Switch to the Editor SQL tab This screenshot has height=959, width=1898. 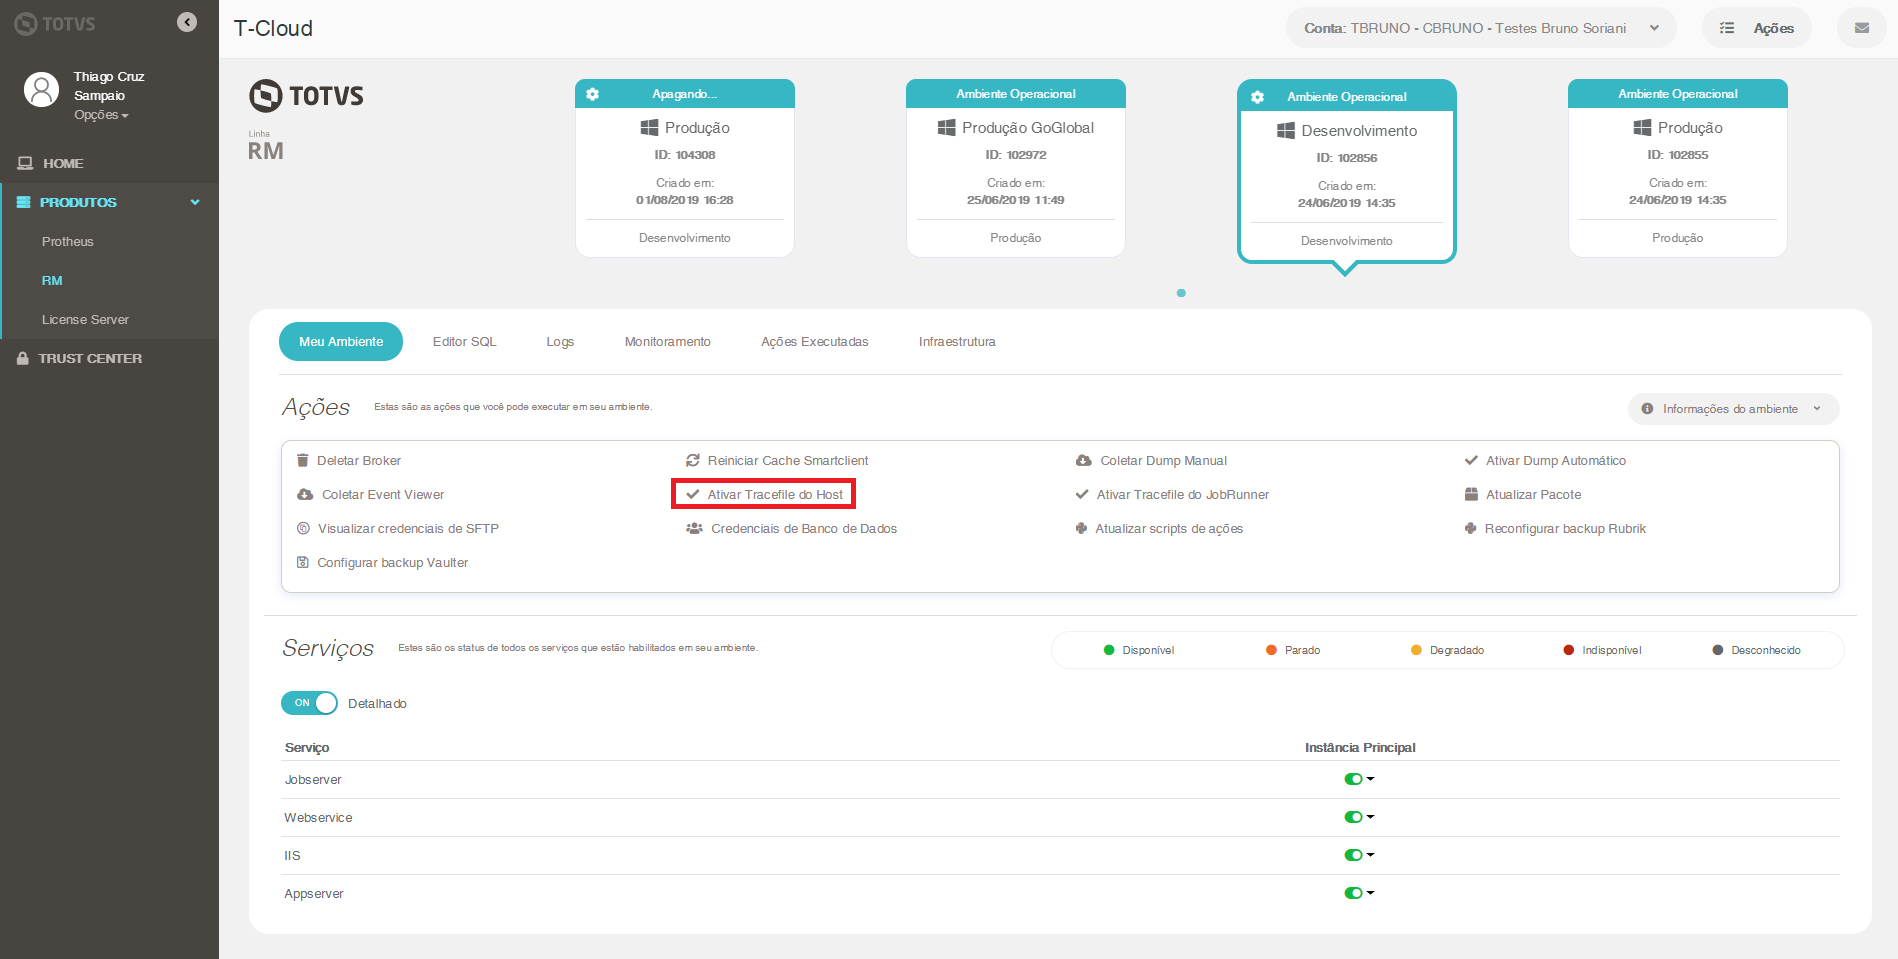(x=464, y=341)
